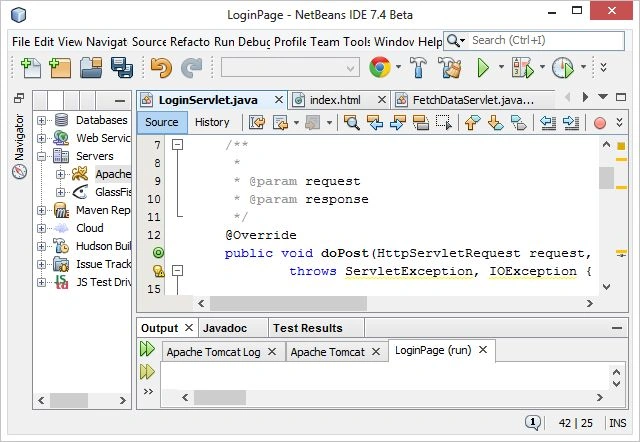Viewport: 640px width, 442px height.
Task: Open the empty project configuration combo box
Action: pyautogui.click(x=290, y=67)
